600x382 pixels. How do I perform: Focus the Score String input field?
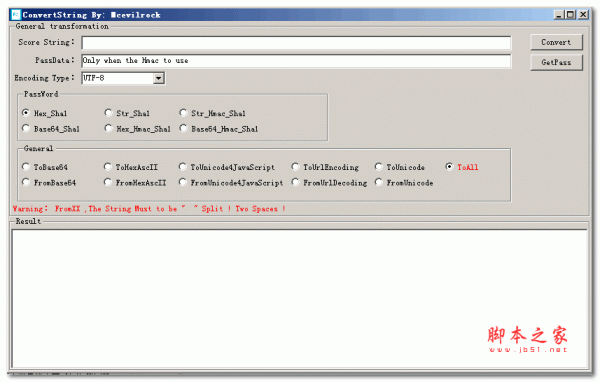pos(296,43)
